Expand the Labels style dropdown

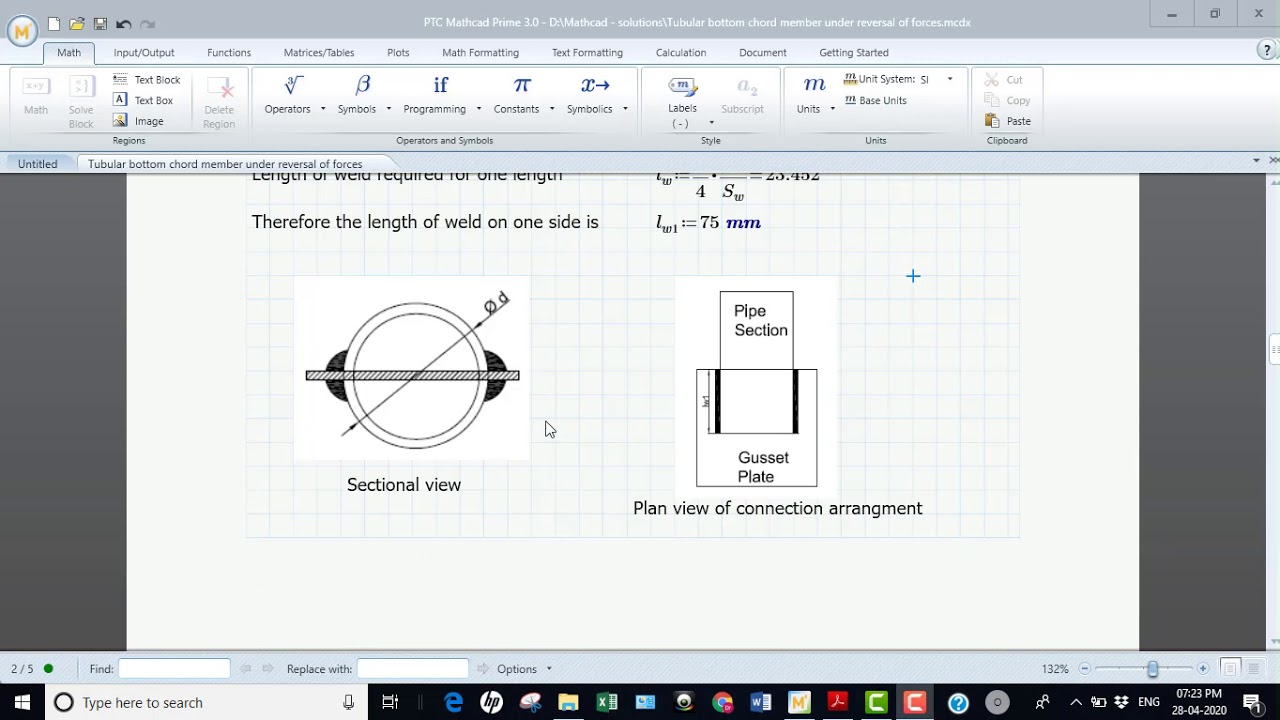(x=711, y=123)
